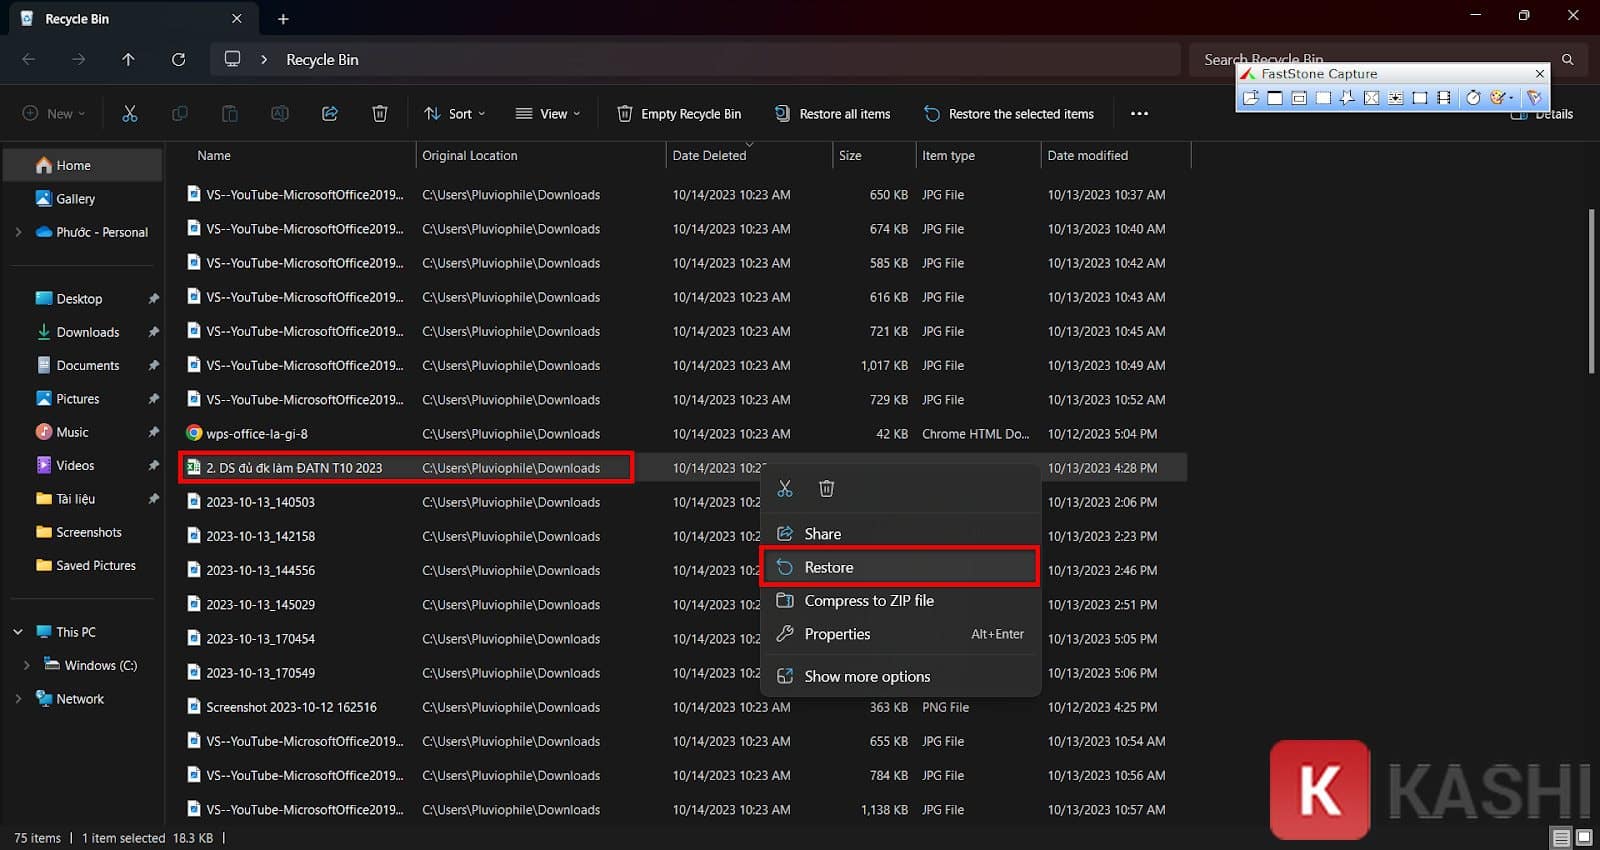Open the Sort dropdown

click(454, 114)
